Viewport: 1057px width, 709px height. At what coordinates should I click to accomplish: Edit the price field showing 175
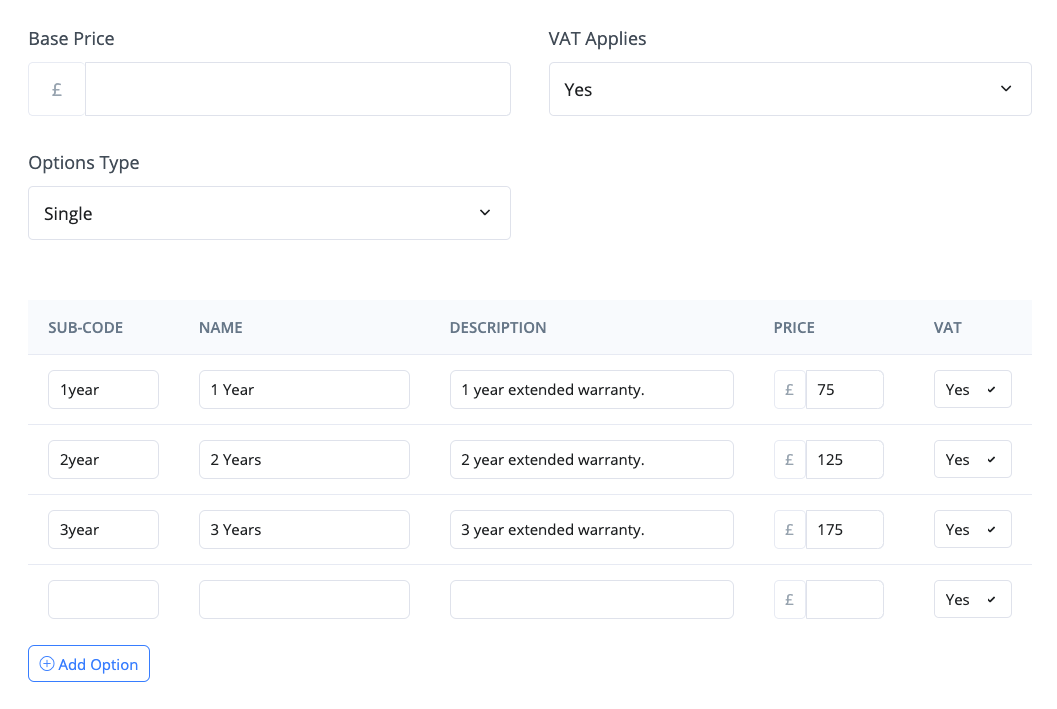[845, 530]
